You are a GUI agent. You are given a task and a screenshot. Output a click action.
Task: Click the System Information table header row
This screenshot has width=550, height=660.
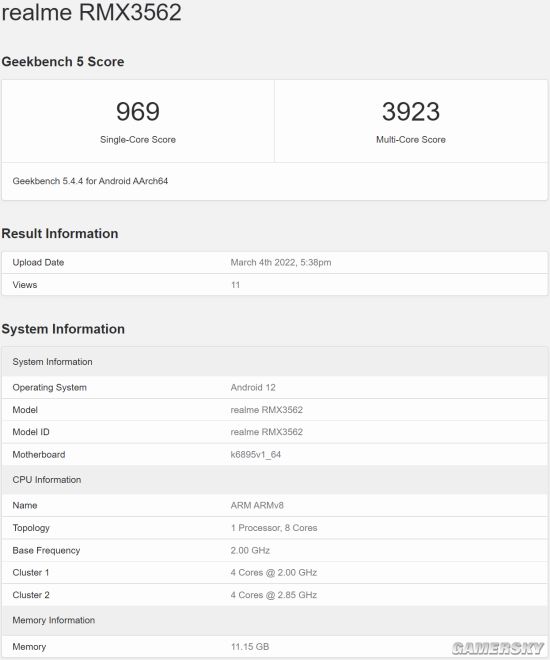[x=274, y=362]
